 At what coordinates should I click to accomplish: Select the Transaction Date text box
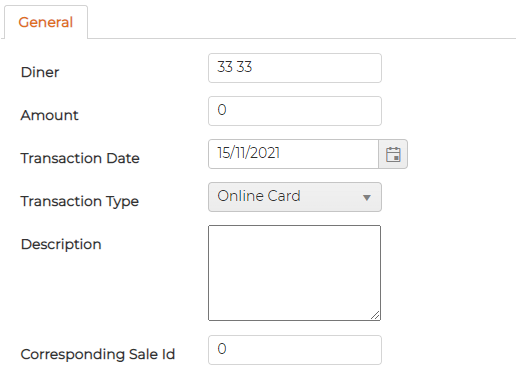pos(293,154)
